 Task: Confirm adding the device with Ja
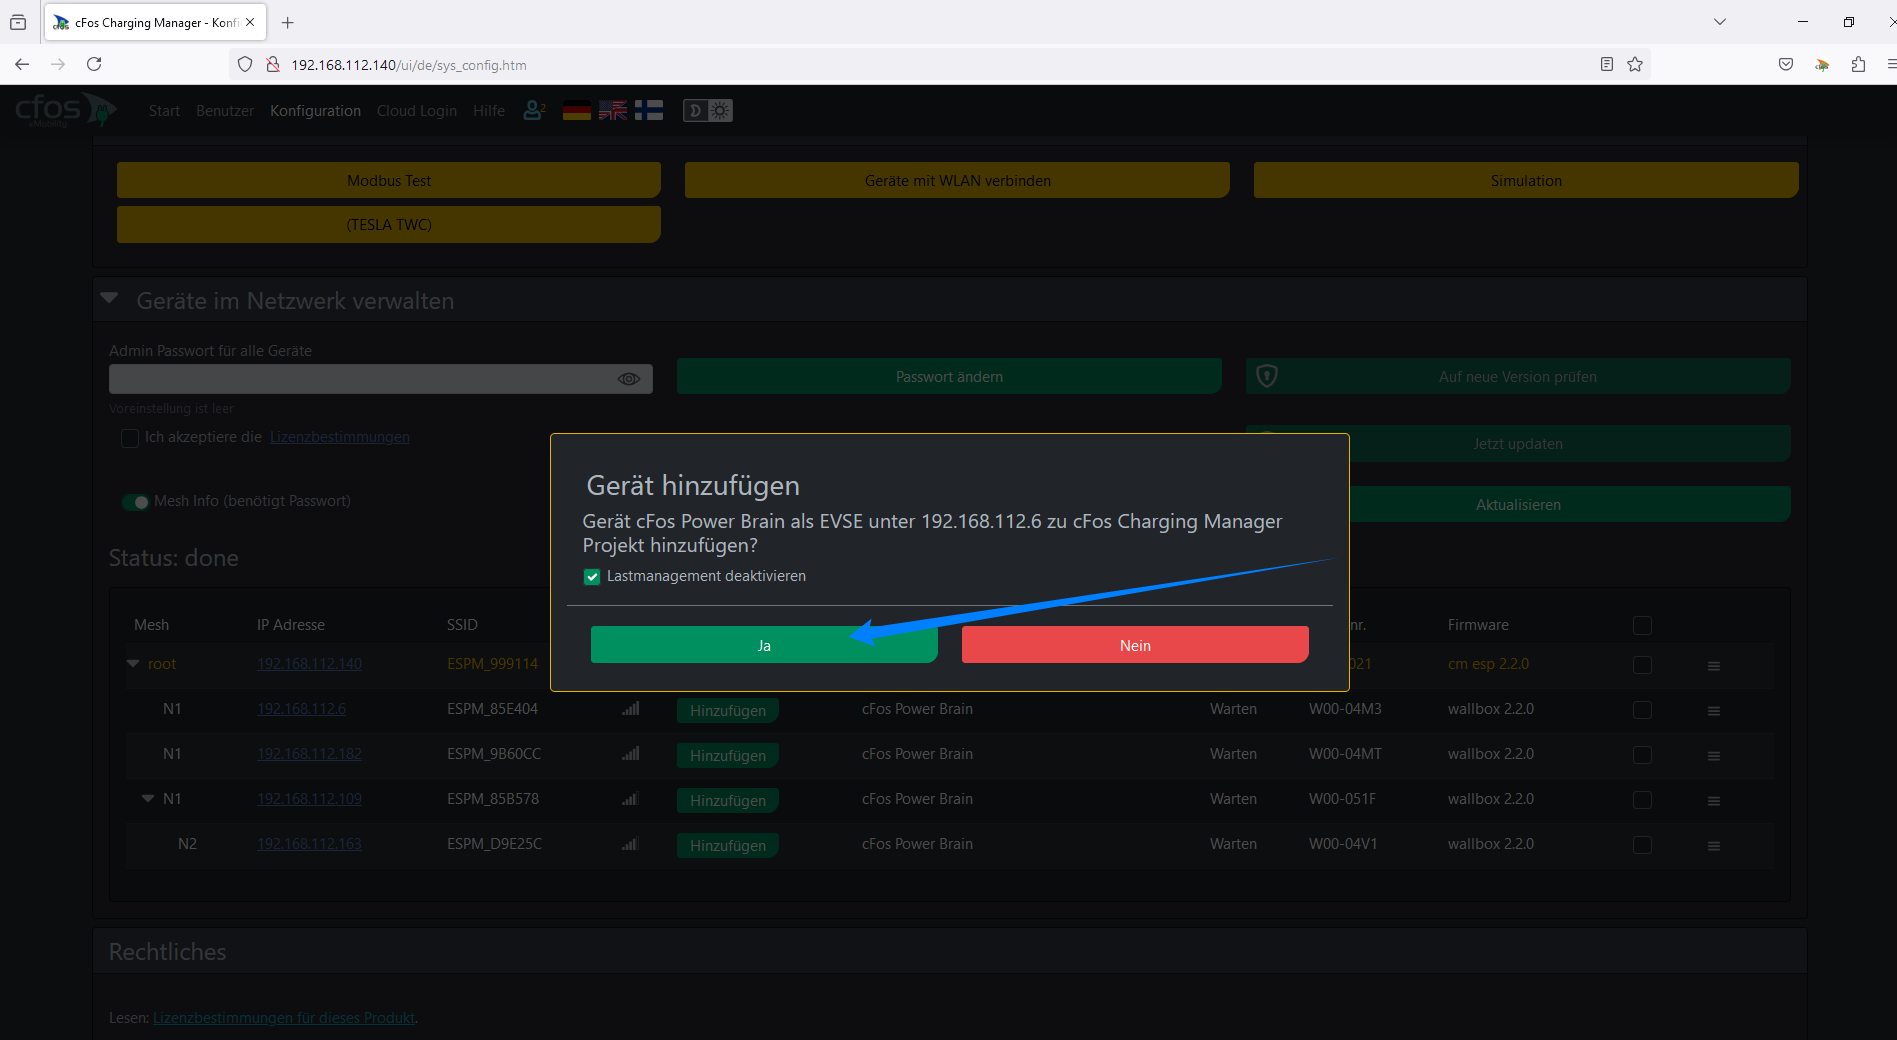[x=764, y=645]
